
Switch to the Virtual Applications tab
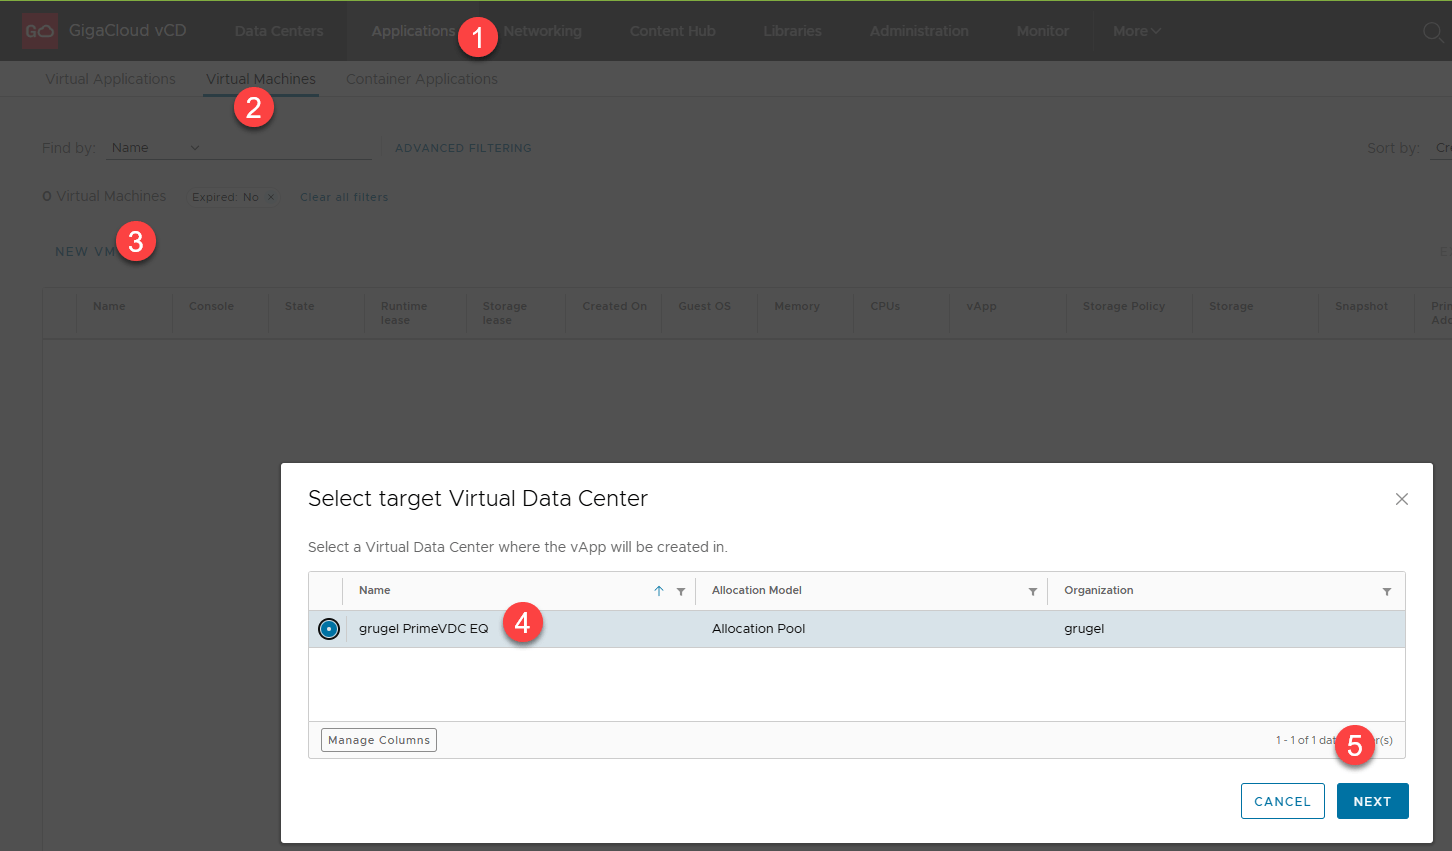pyautogui.click(x=110, y=79)
